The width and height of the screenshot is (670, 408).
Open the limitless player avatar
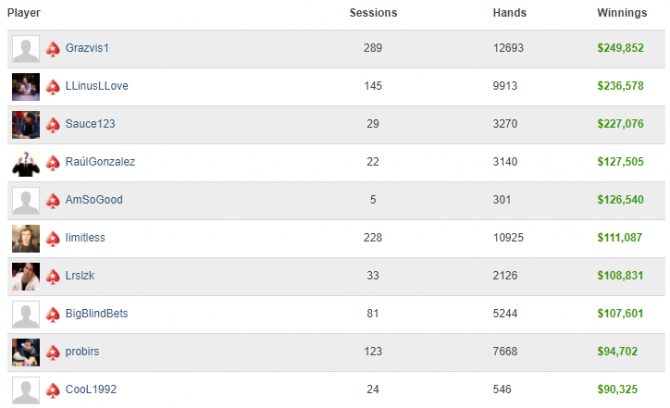point(26,238)
